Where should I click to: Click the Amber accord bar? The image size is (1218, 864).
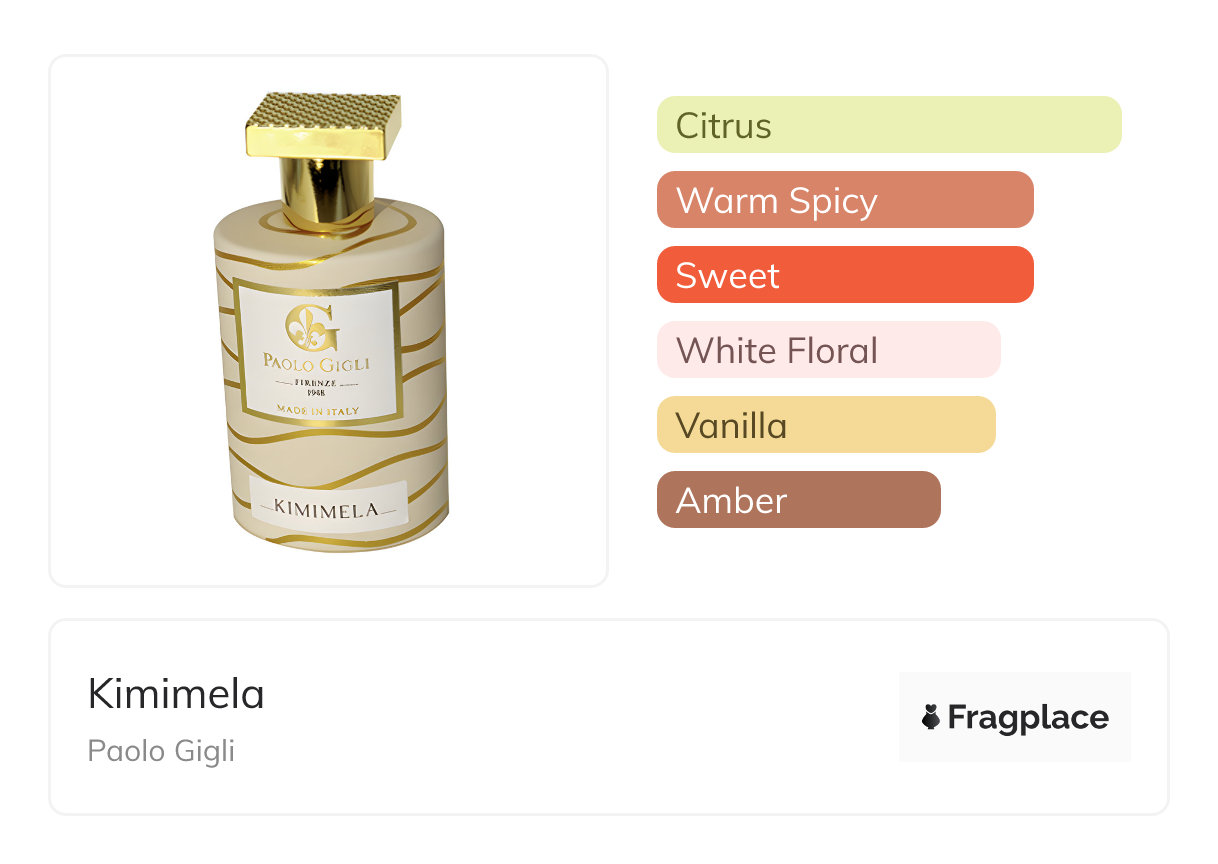pos(799,500)
